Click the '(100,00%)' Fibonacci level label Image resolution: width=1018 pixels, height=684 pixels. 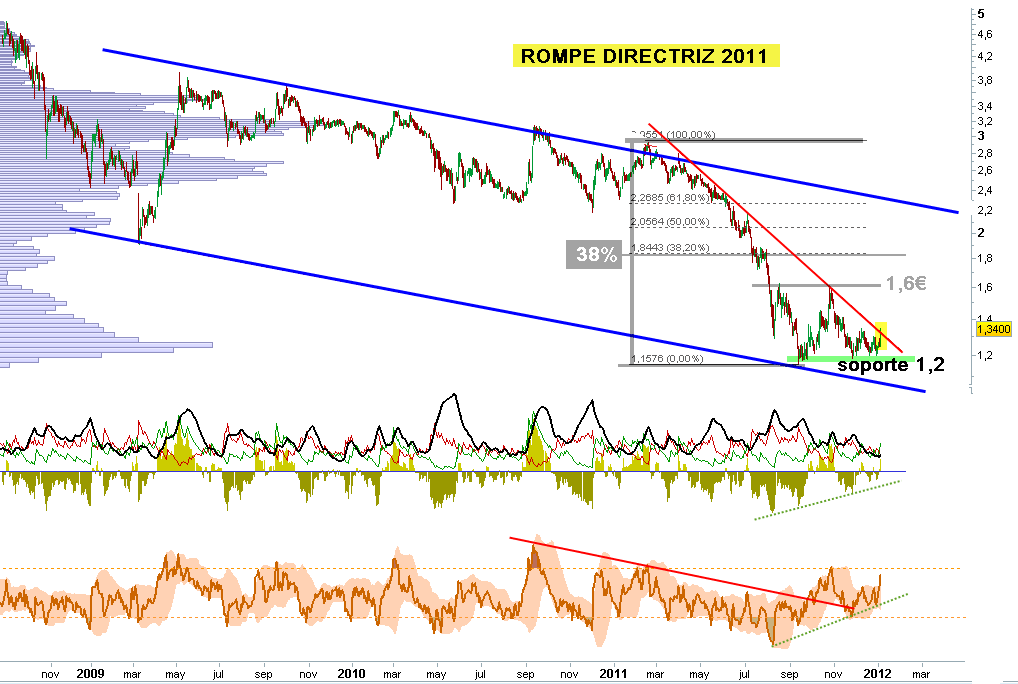click(x=690, y=134)
